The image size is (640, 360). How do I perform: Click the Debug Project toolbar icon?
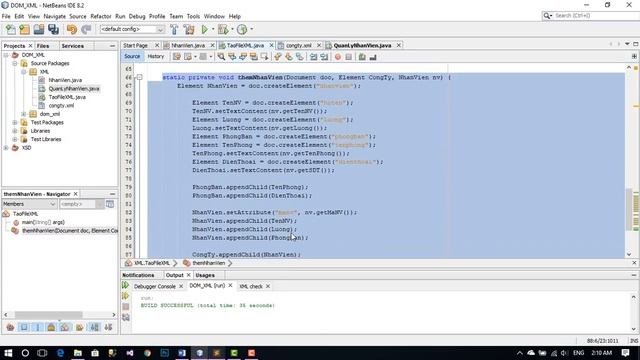click(223, 29)
